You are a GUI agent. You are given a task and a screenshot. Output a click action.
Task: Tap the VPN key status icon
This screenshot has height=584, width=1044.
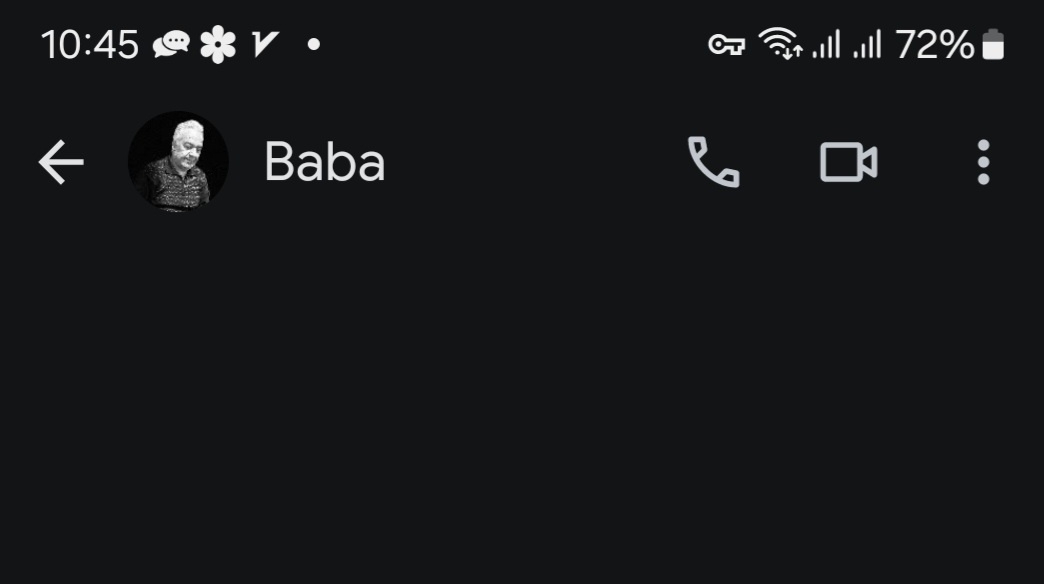[726, 45]
